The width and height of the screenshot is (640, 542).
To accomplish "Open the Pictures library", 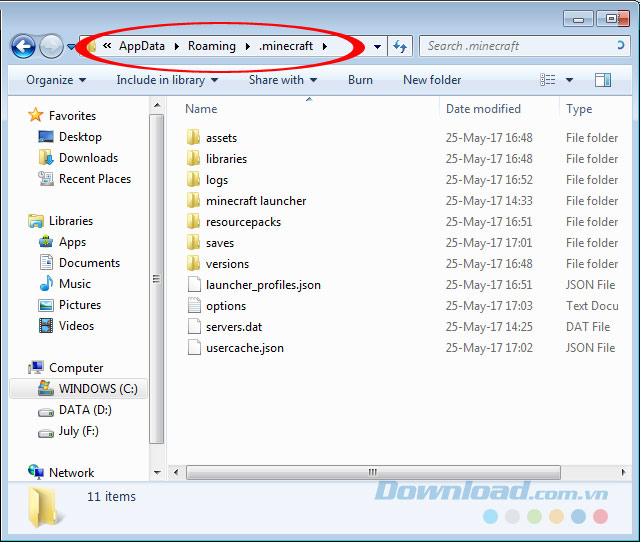I will click(70, 305).
